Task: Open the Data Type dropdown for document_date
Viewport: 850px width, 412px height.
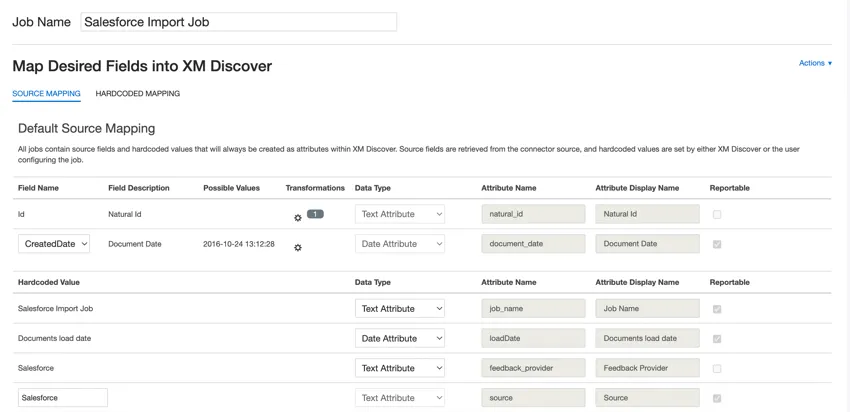Action: click(399, 244)
